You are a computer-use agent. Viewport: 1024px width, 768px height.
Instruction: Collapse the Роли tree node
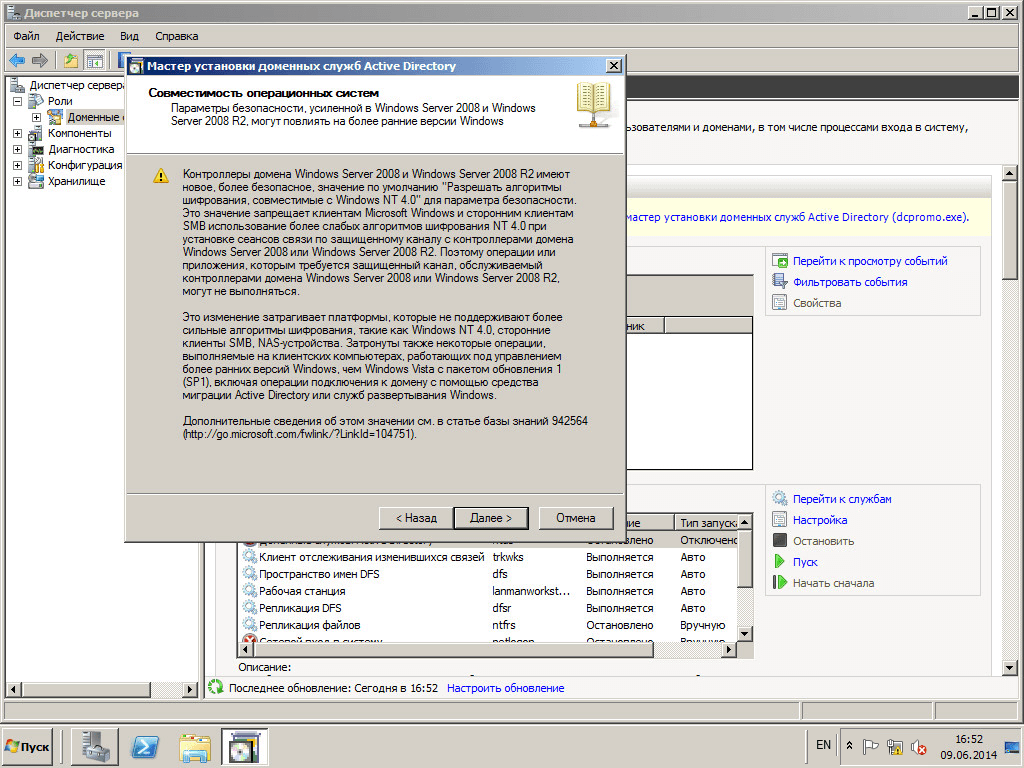click(18, 101)
